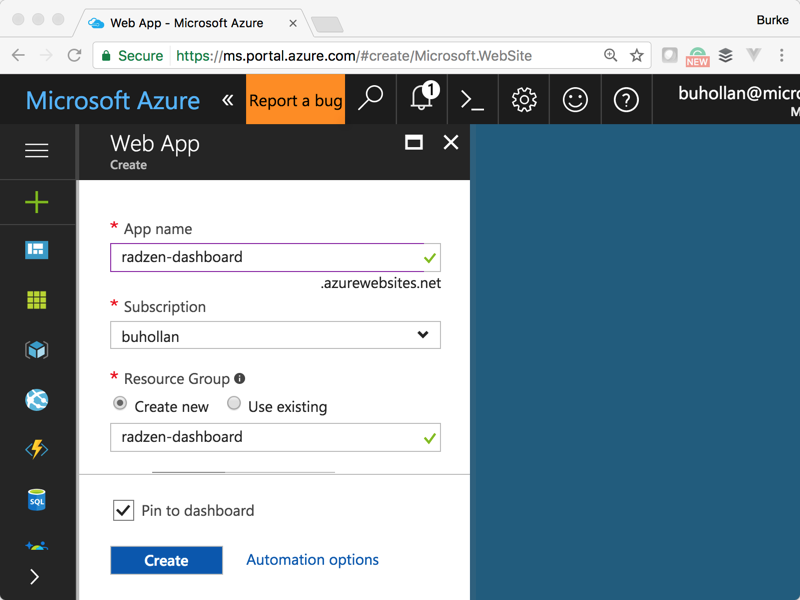Click the zoom magnifier in address bar
The image size is (800, 600).
pos(610,55)
